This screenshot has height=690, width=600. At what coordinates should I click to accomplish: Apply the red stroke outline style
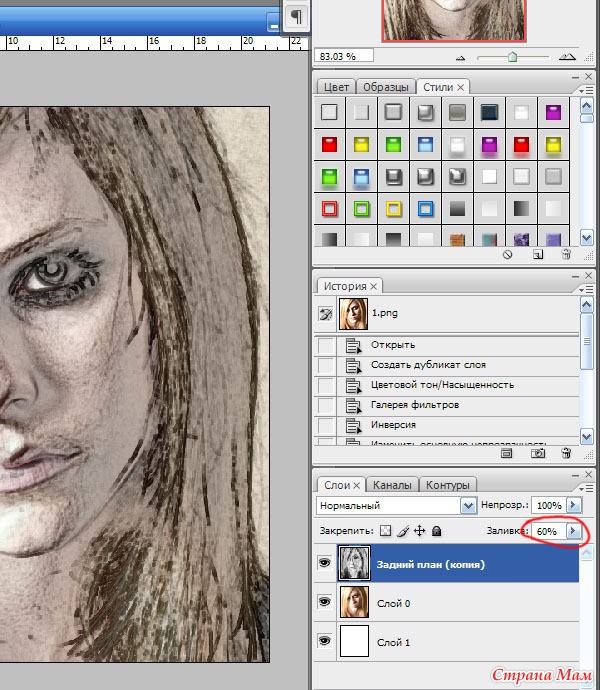[329, 209]
